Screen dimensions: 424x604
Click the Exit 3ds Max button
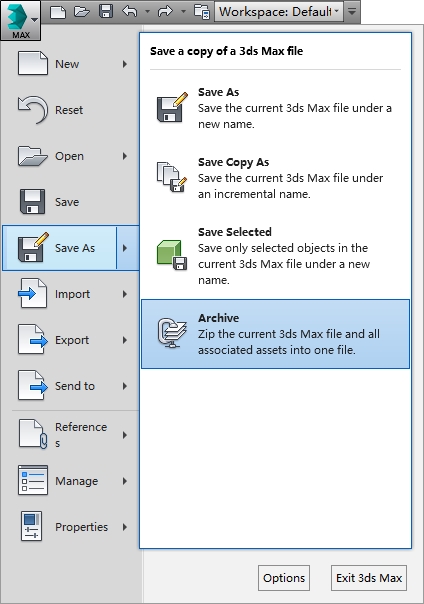(369, 578)
